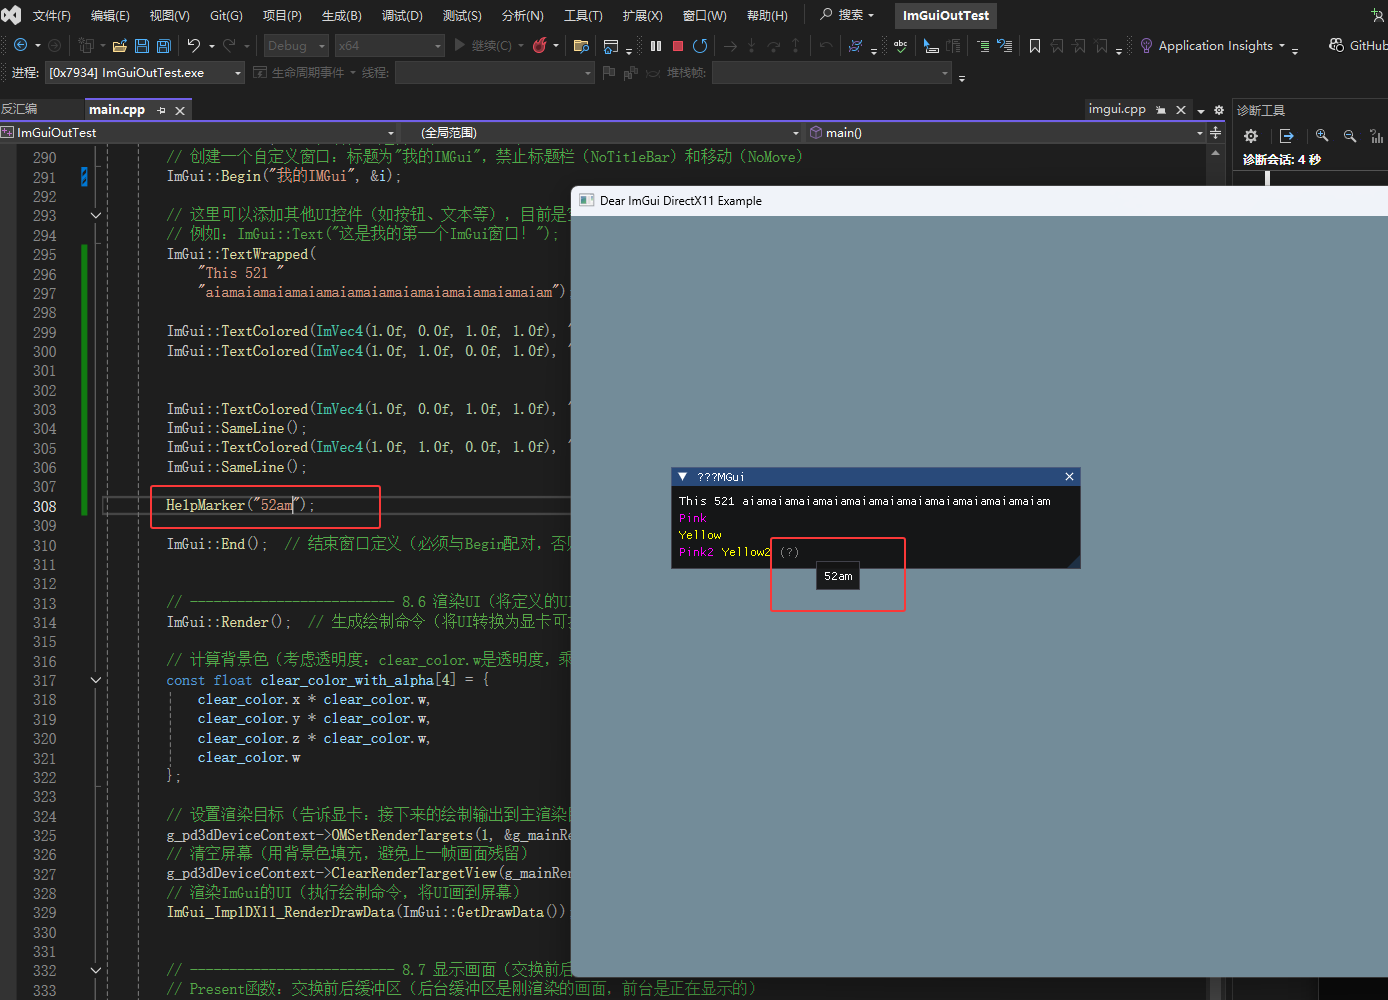Open diagnostic tools settings via the gear icon
This screenshot has width=1388, height=1000.
1250,135
